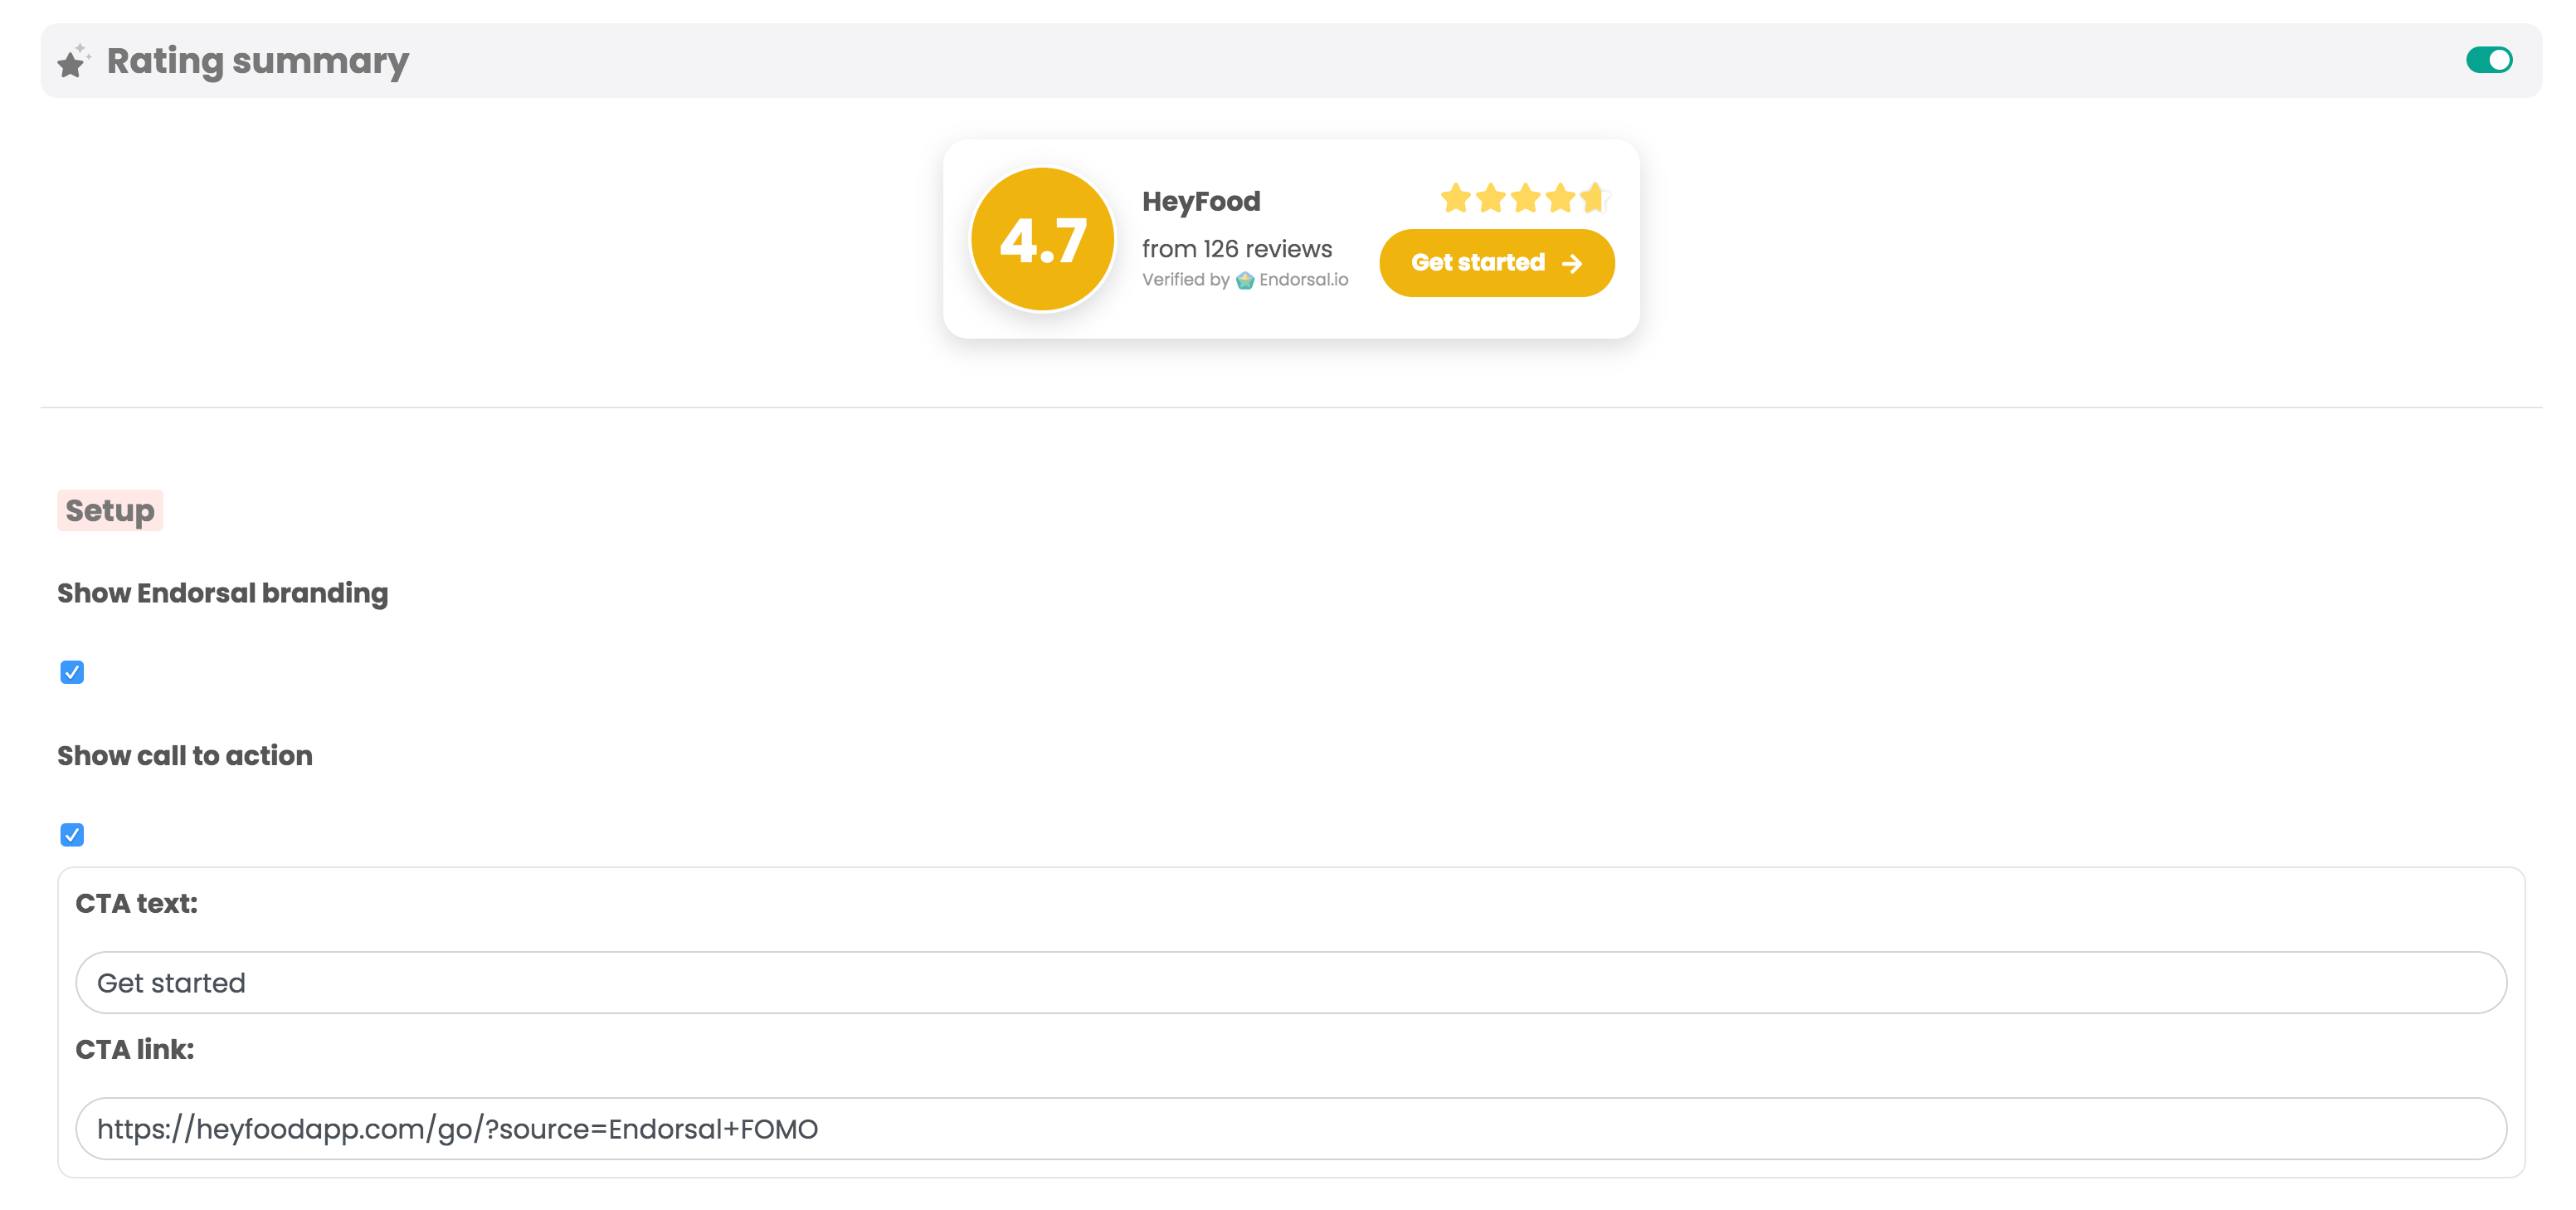2576x1210 pixels.
Task: Click the half-filled fifth star
Action: click(x=1595, y=198)
